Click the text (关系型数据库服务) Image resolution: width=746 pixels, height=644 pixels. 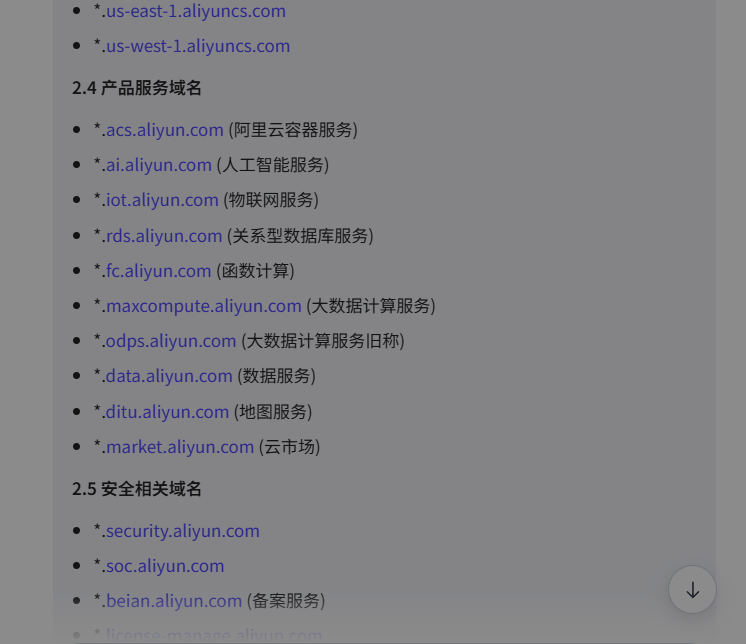point(300,236)
